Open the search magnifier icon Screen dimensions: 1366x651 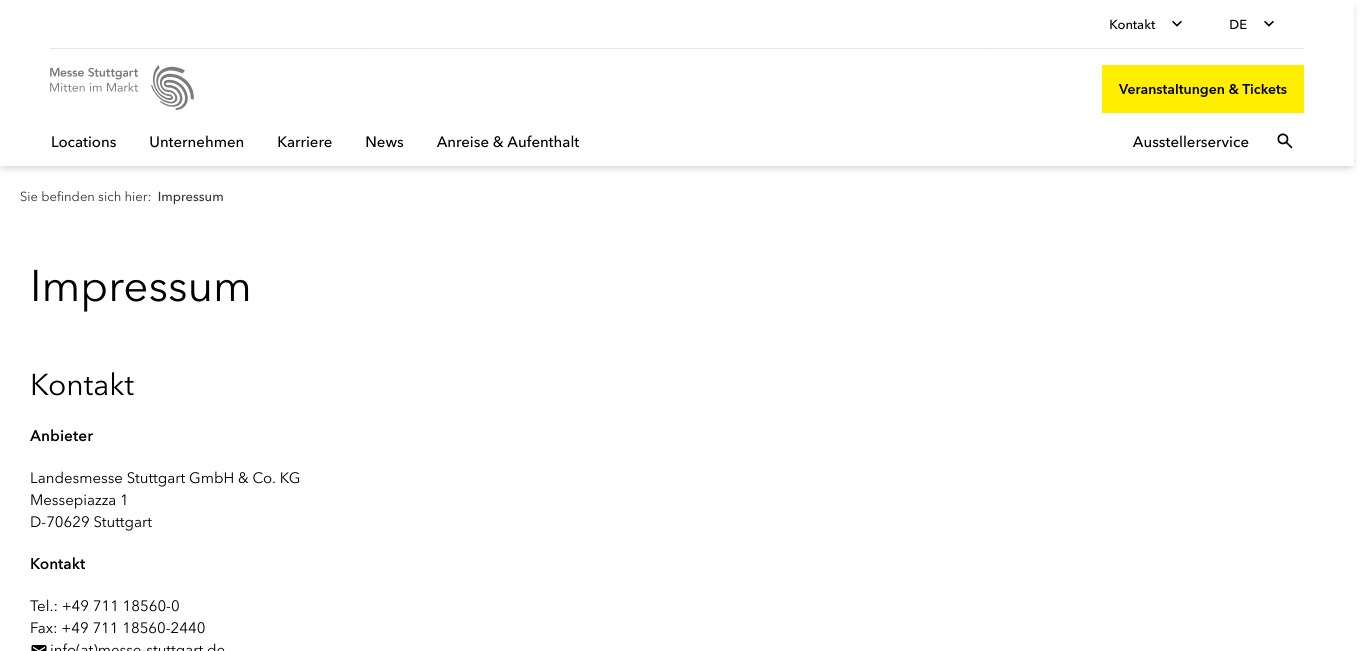point(1285,141)
